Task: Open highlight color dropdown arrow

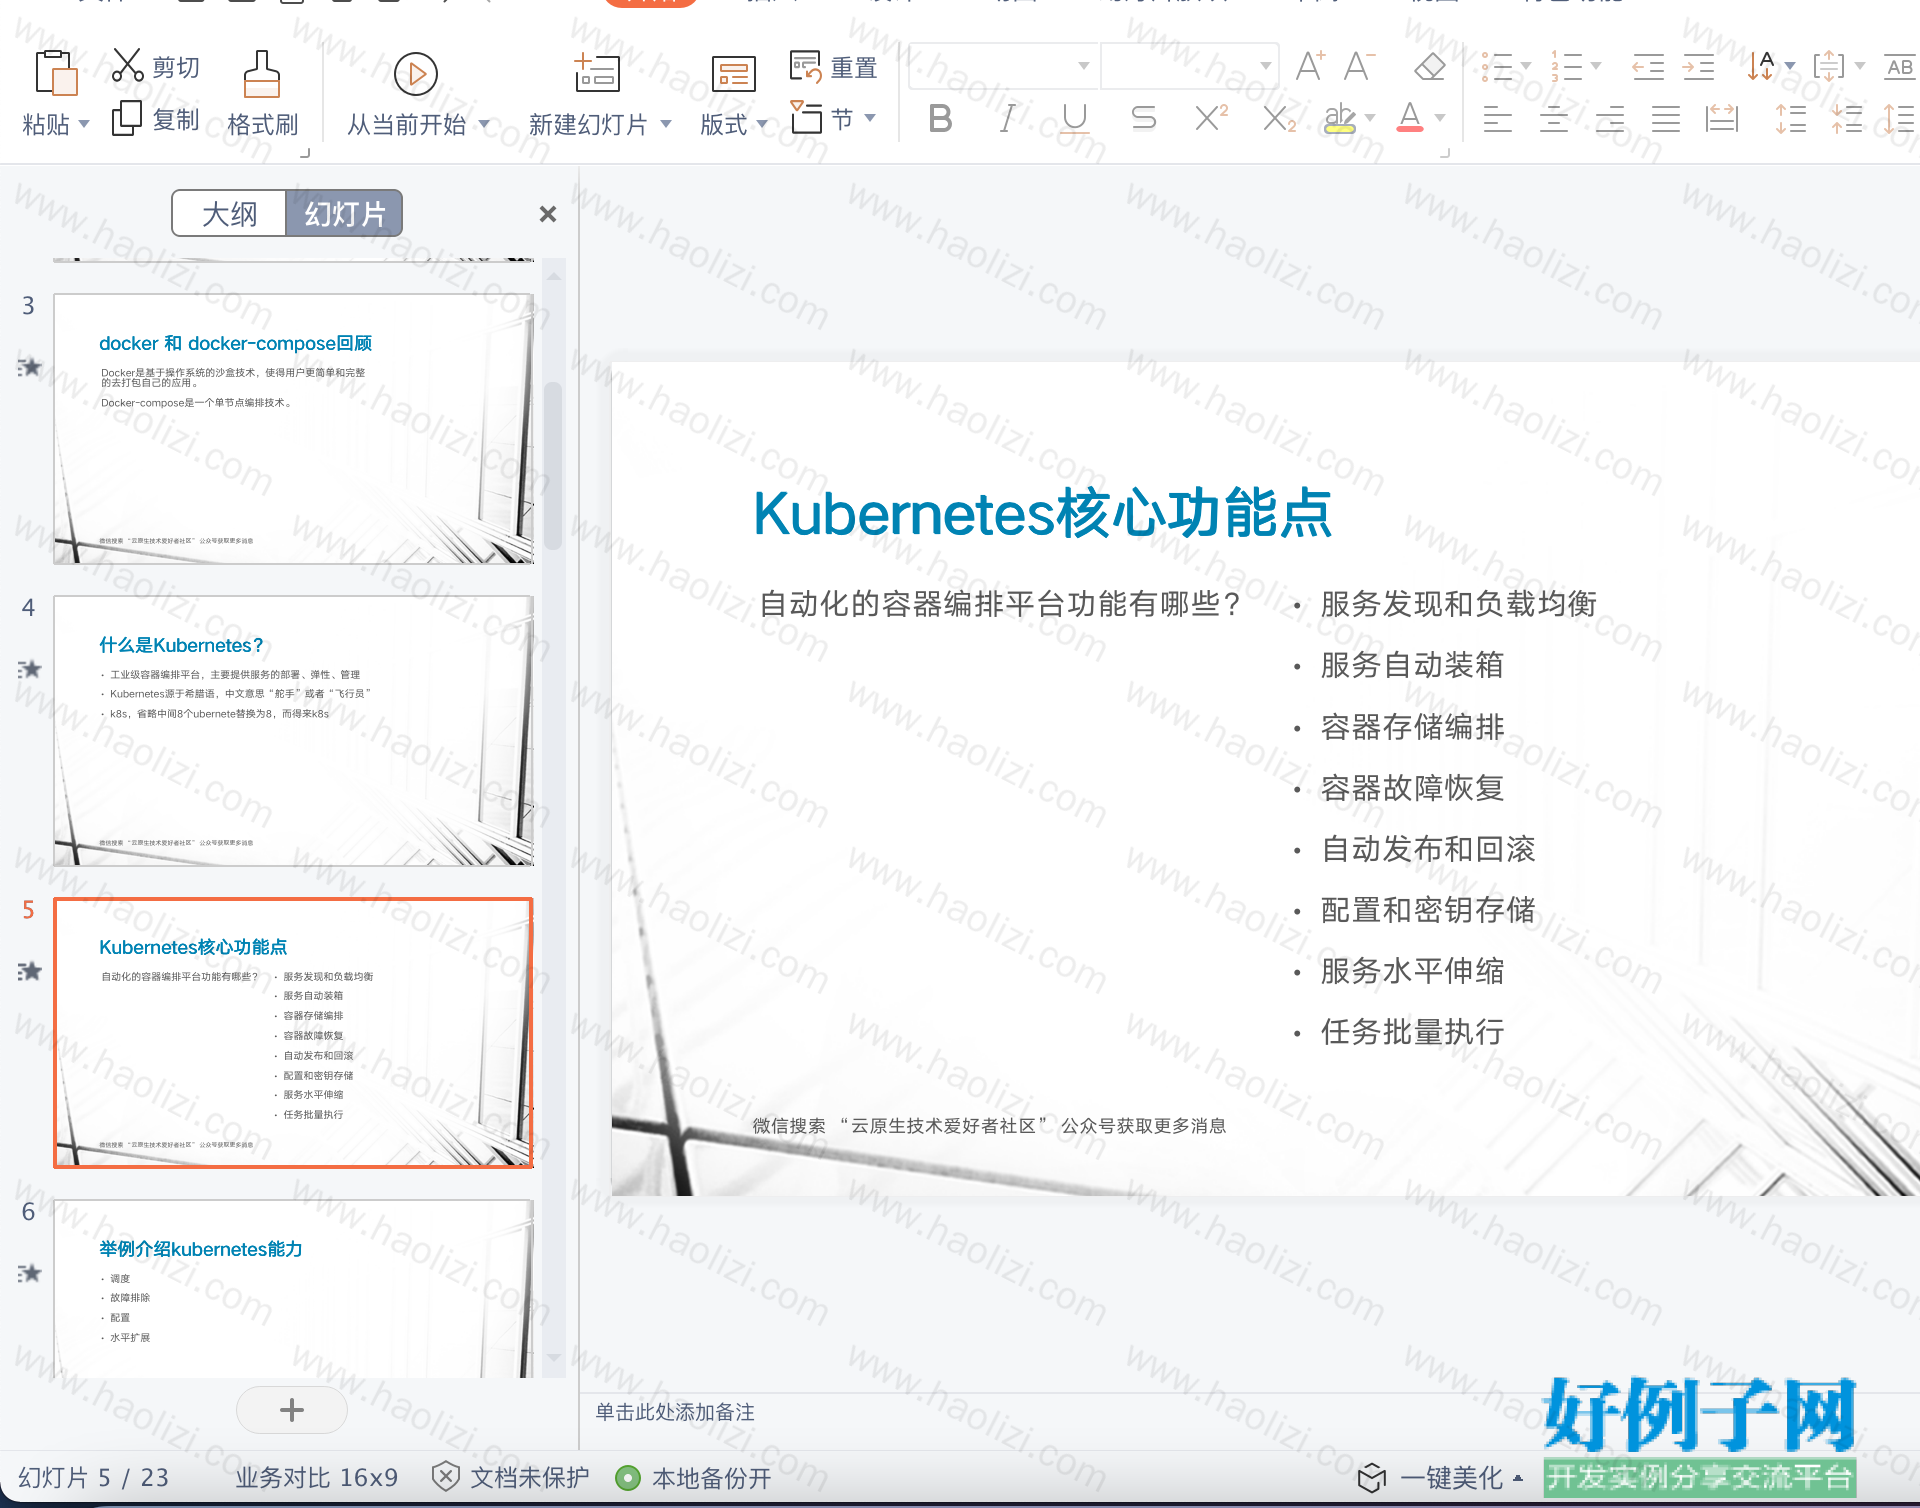Action: tap(1370, 119)
